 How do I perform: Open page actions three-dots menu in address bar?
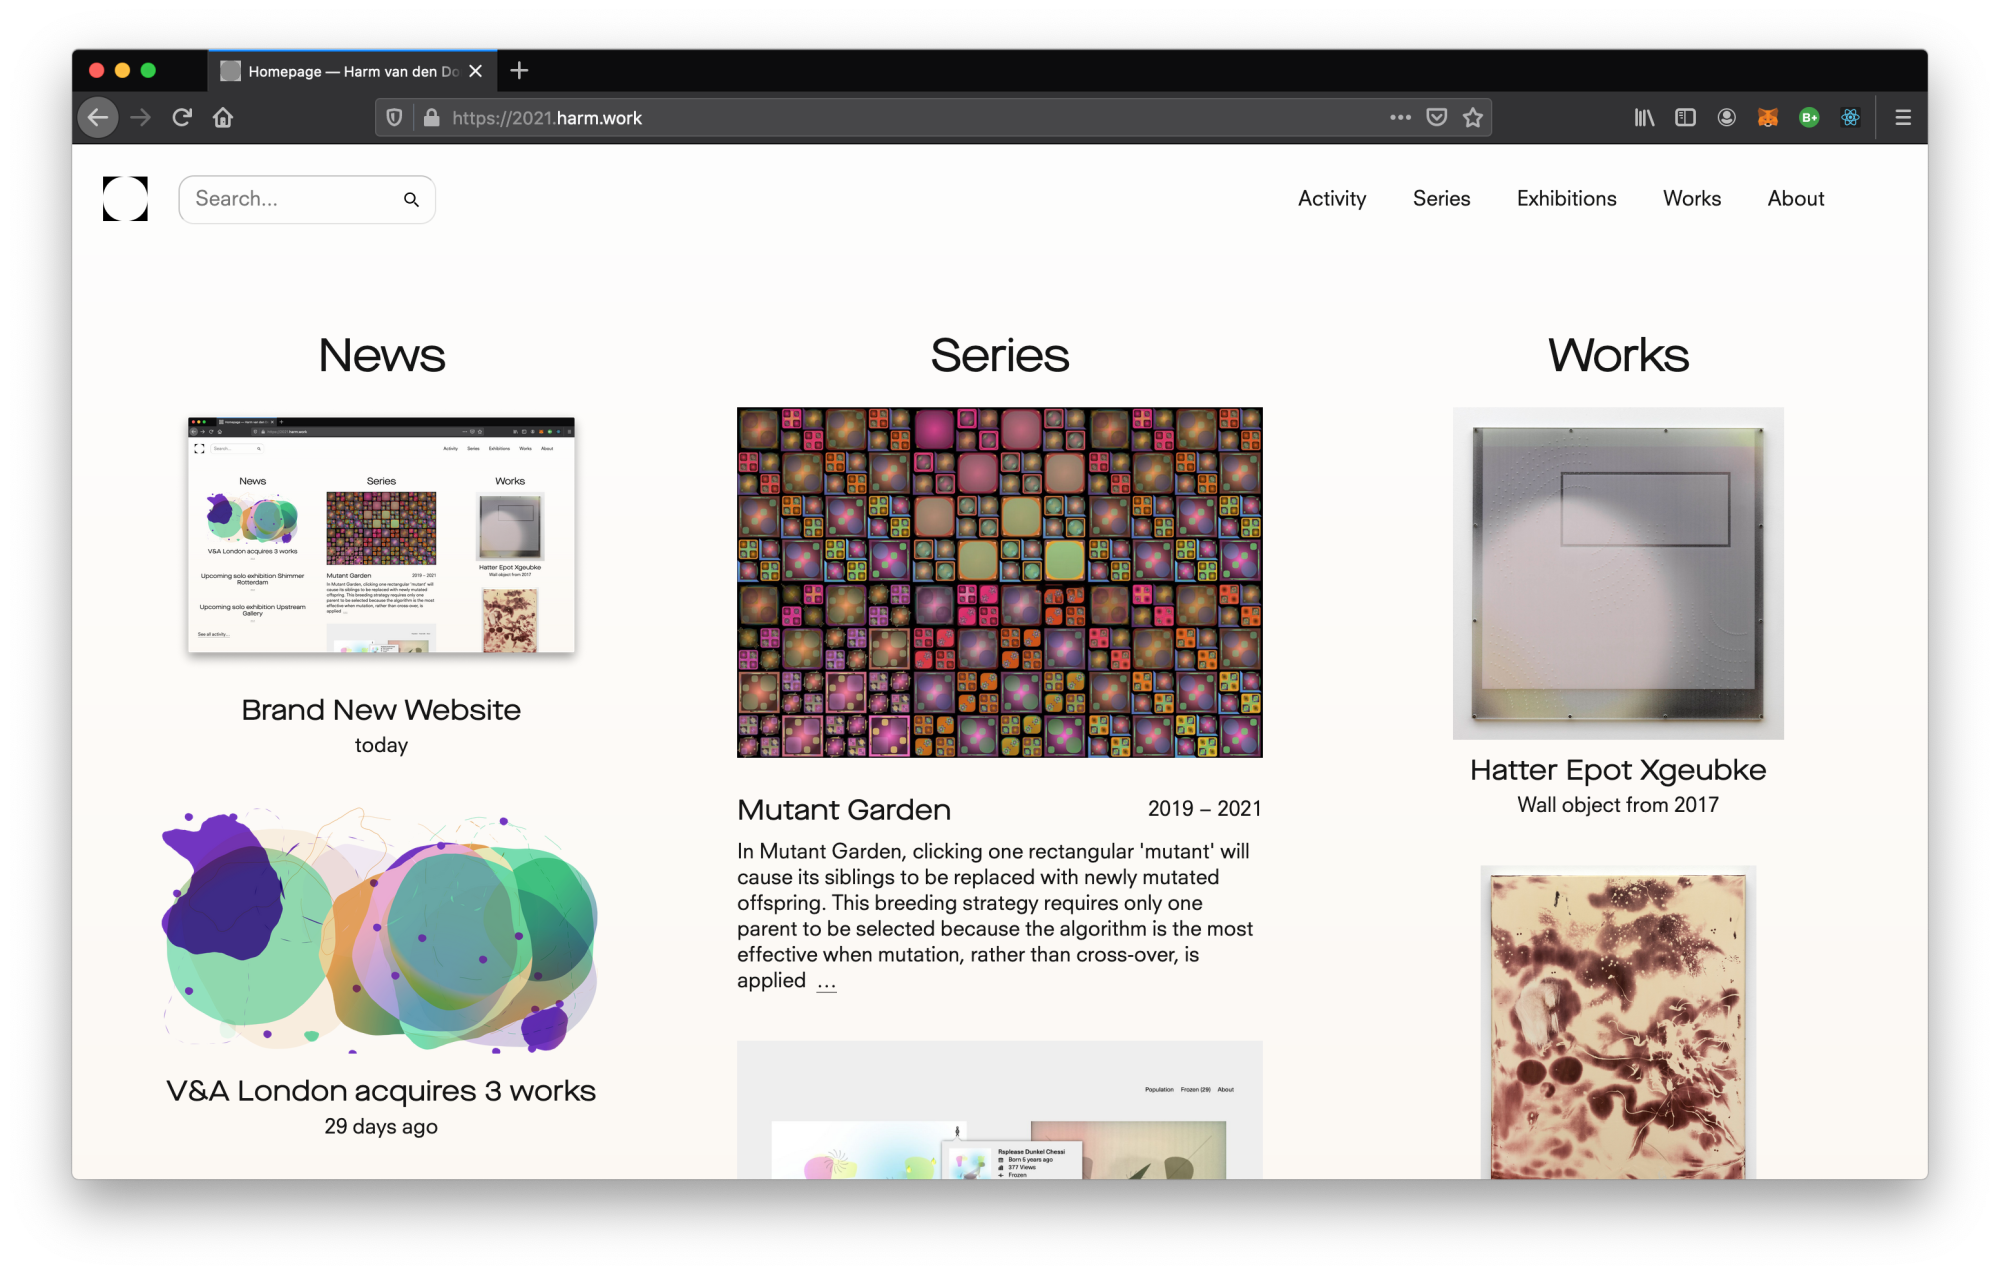coord(1400,118)
